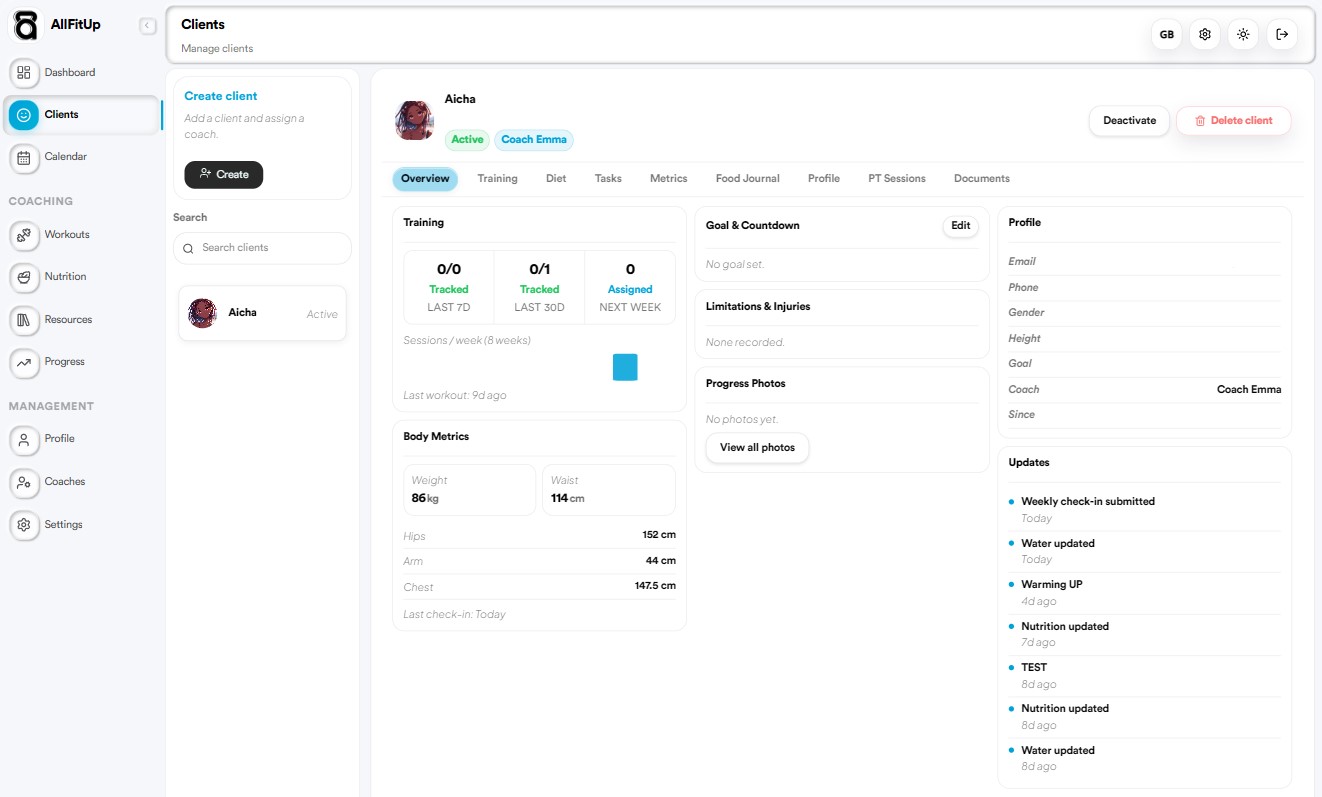
Task: Open the Dashboard sidebar icon
Action: pyautogui.click(x=24, y=73)
